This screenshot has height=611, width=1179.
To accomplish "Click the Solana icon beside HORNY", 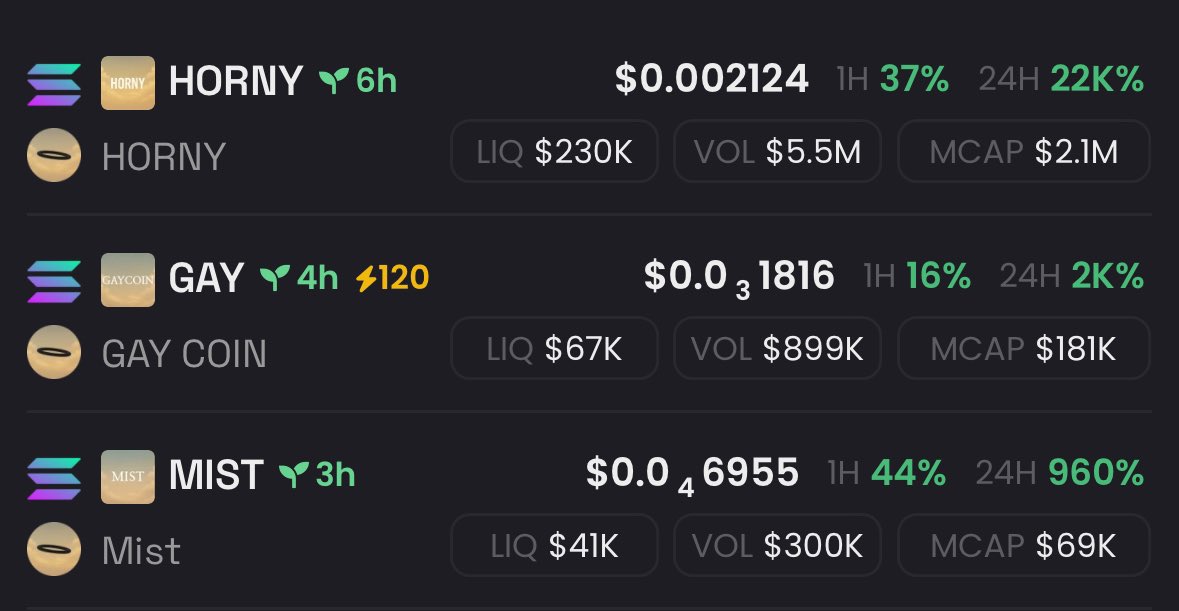I will (54, 83).
